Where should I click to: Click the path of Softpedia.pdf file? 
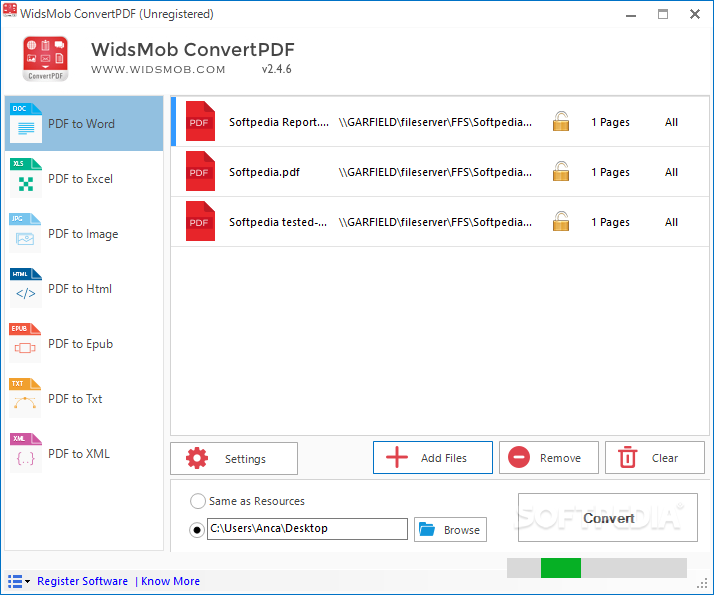click(435, 172)
